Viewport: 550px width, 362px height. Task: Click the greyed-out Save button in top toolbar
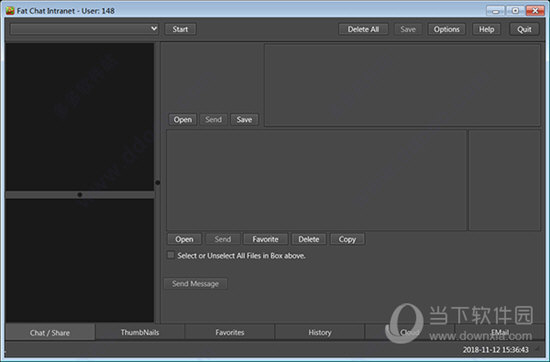pos(408,29)
